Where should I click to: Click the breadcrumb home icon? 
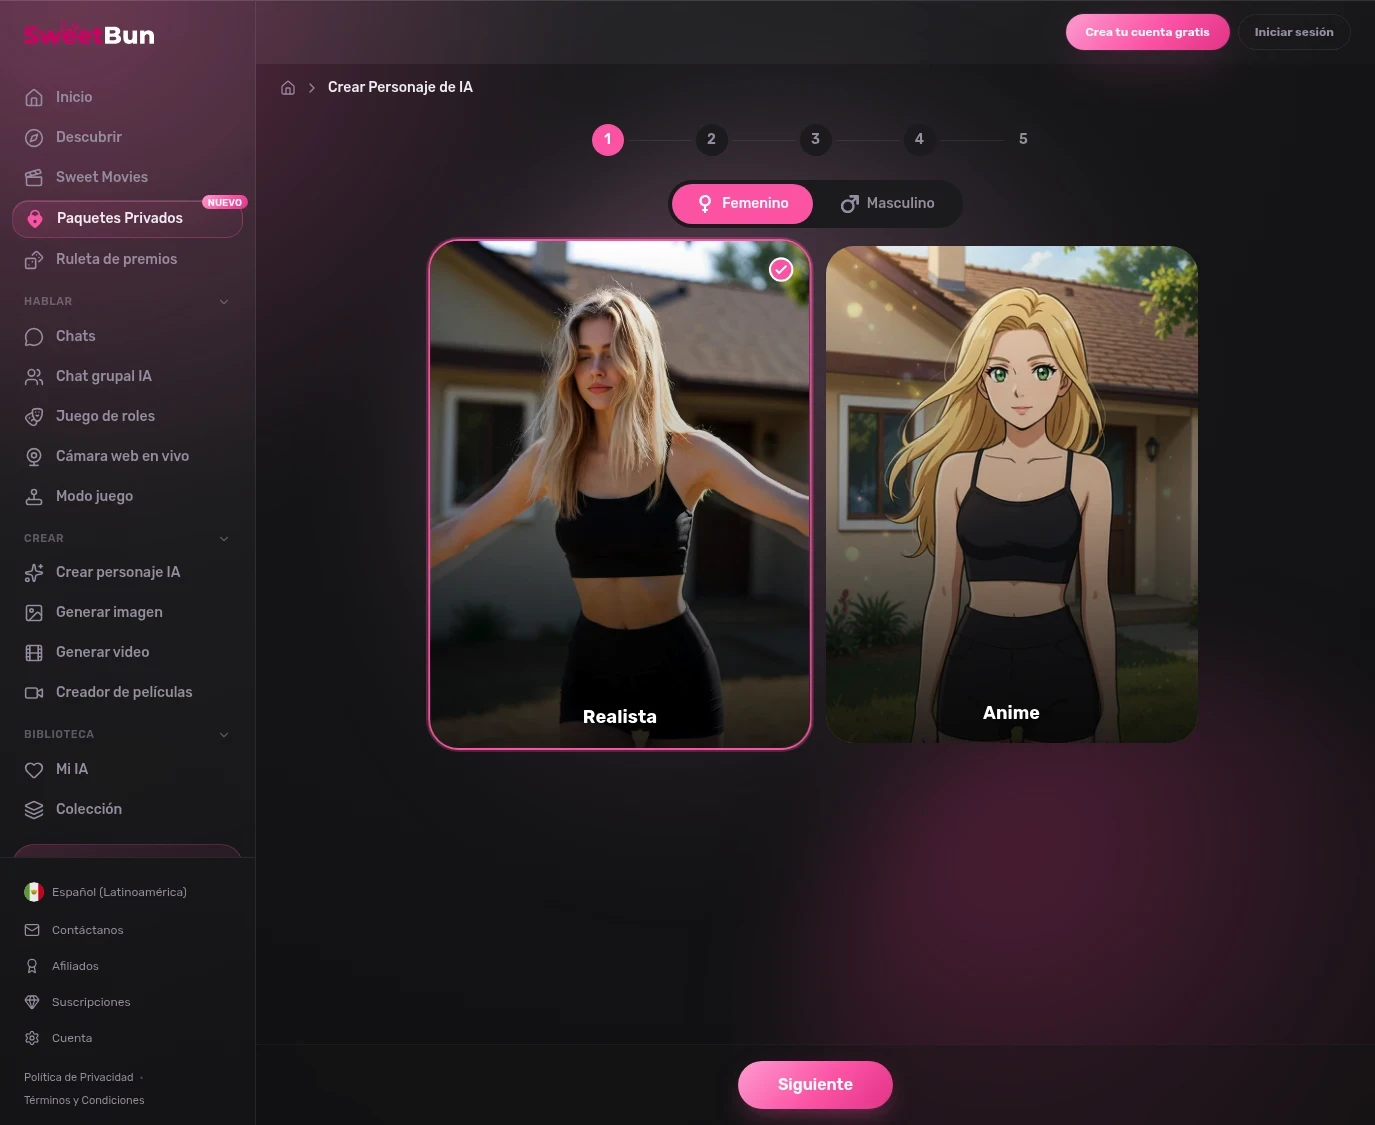pyautogui.click(x=288, y=87)
